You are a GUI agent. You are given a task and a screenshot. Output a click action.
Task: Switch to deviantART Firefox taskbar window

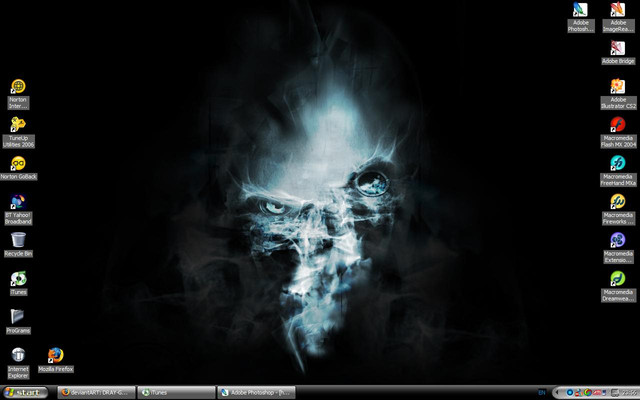[96, 393]
